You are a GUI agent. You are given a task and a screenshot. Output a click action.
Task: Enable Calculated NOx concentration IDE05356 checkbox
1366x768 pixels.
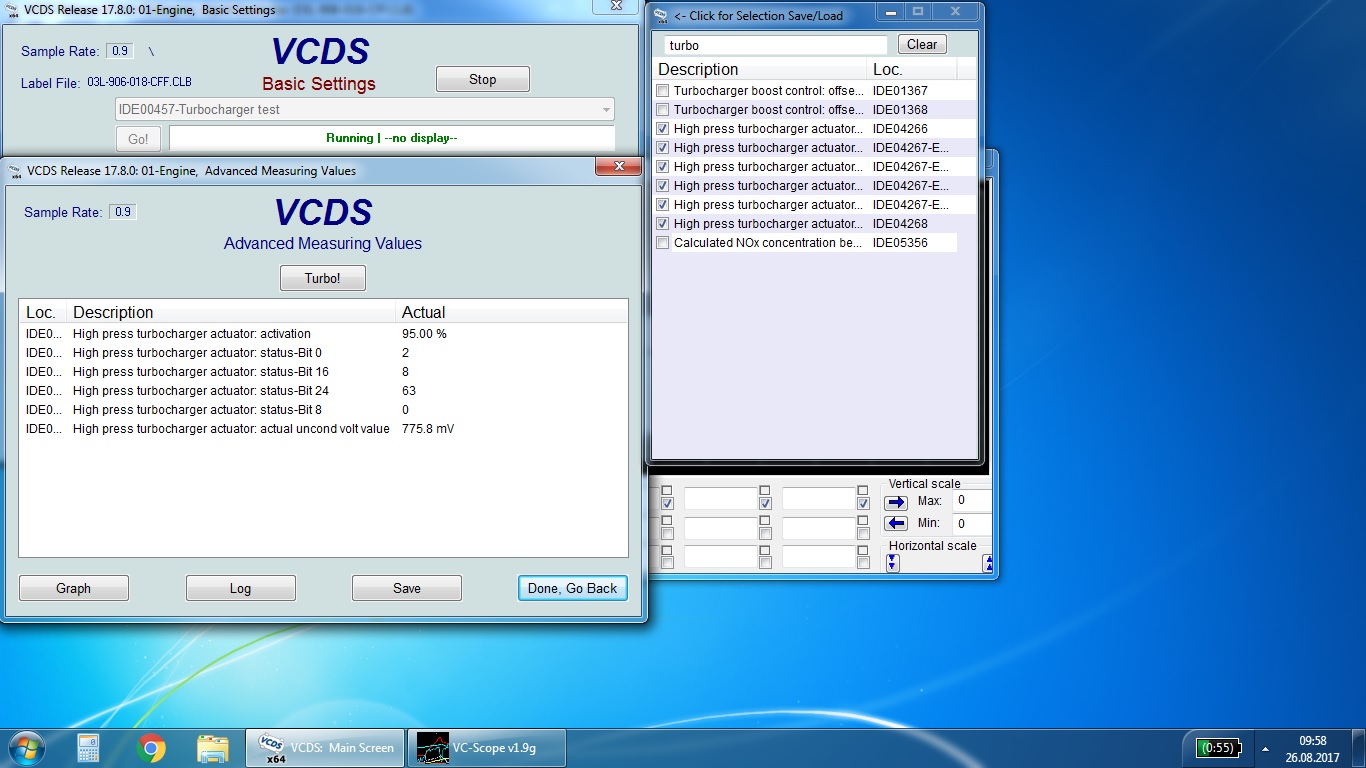[x=662, y=243]
